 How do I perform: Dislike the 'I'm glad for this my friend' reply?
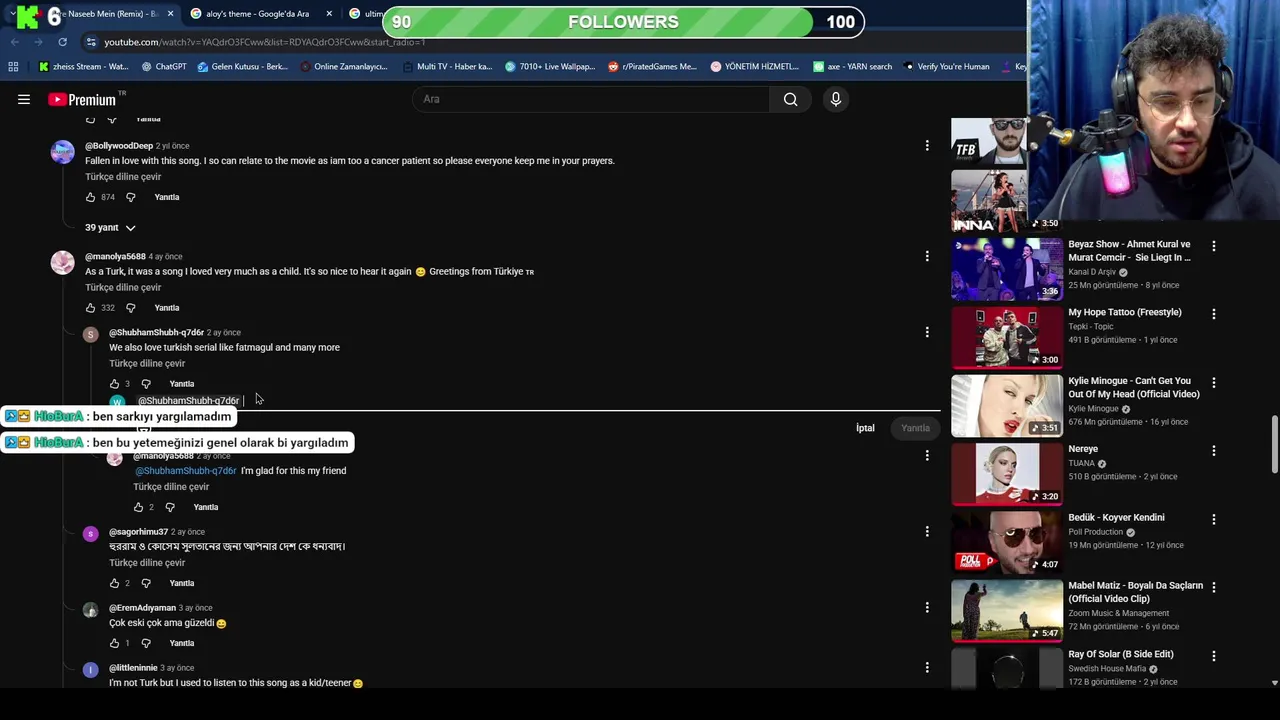(170, 507)
